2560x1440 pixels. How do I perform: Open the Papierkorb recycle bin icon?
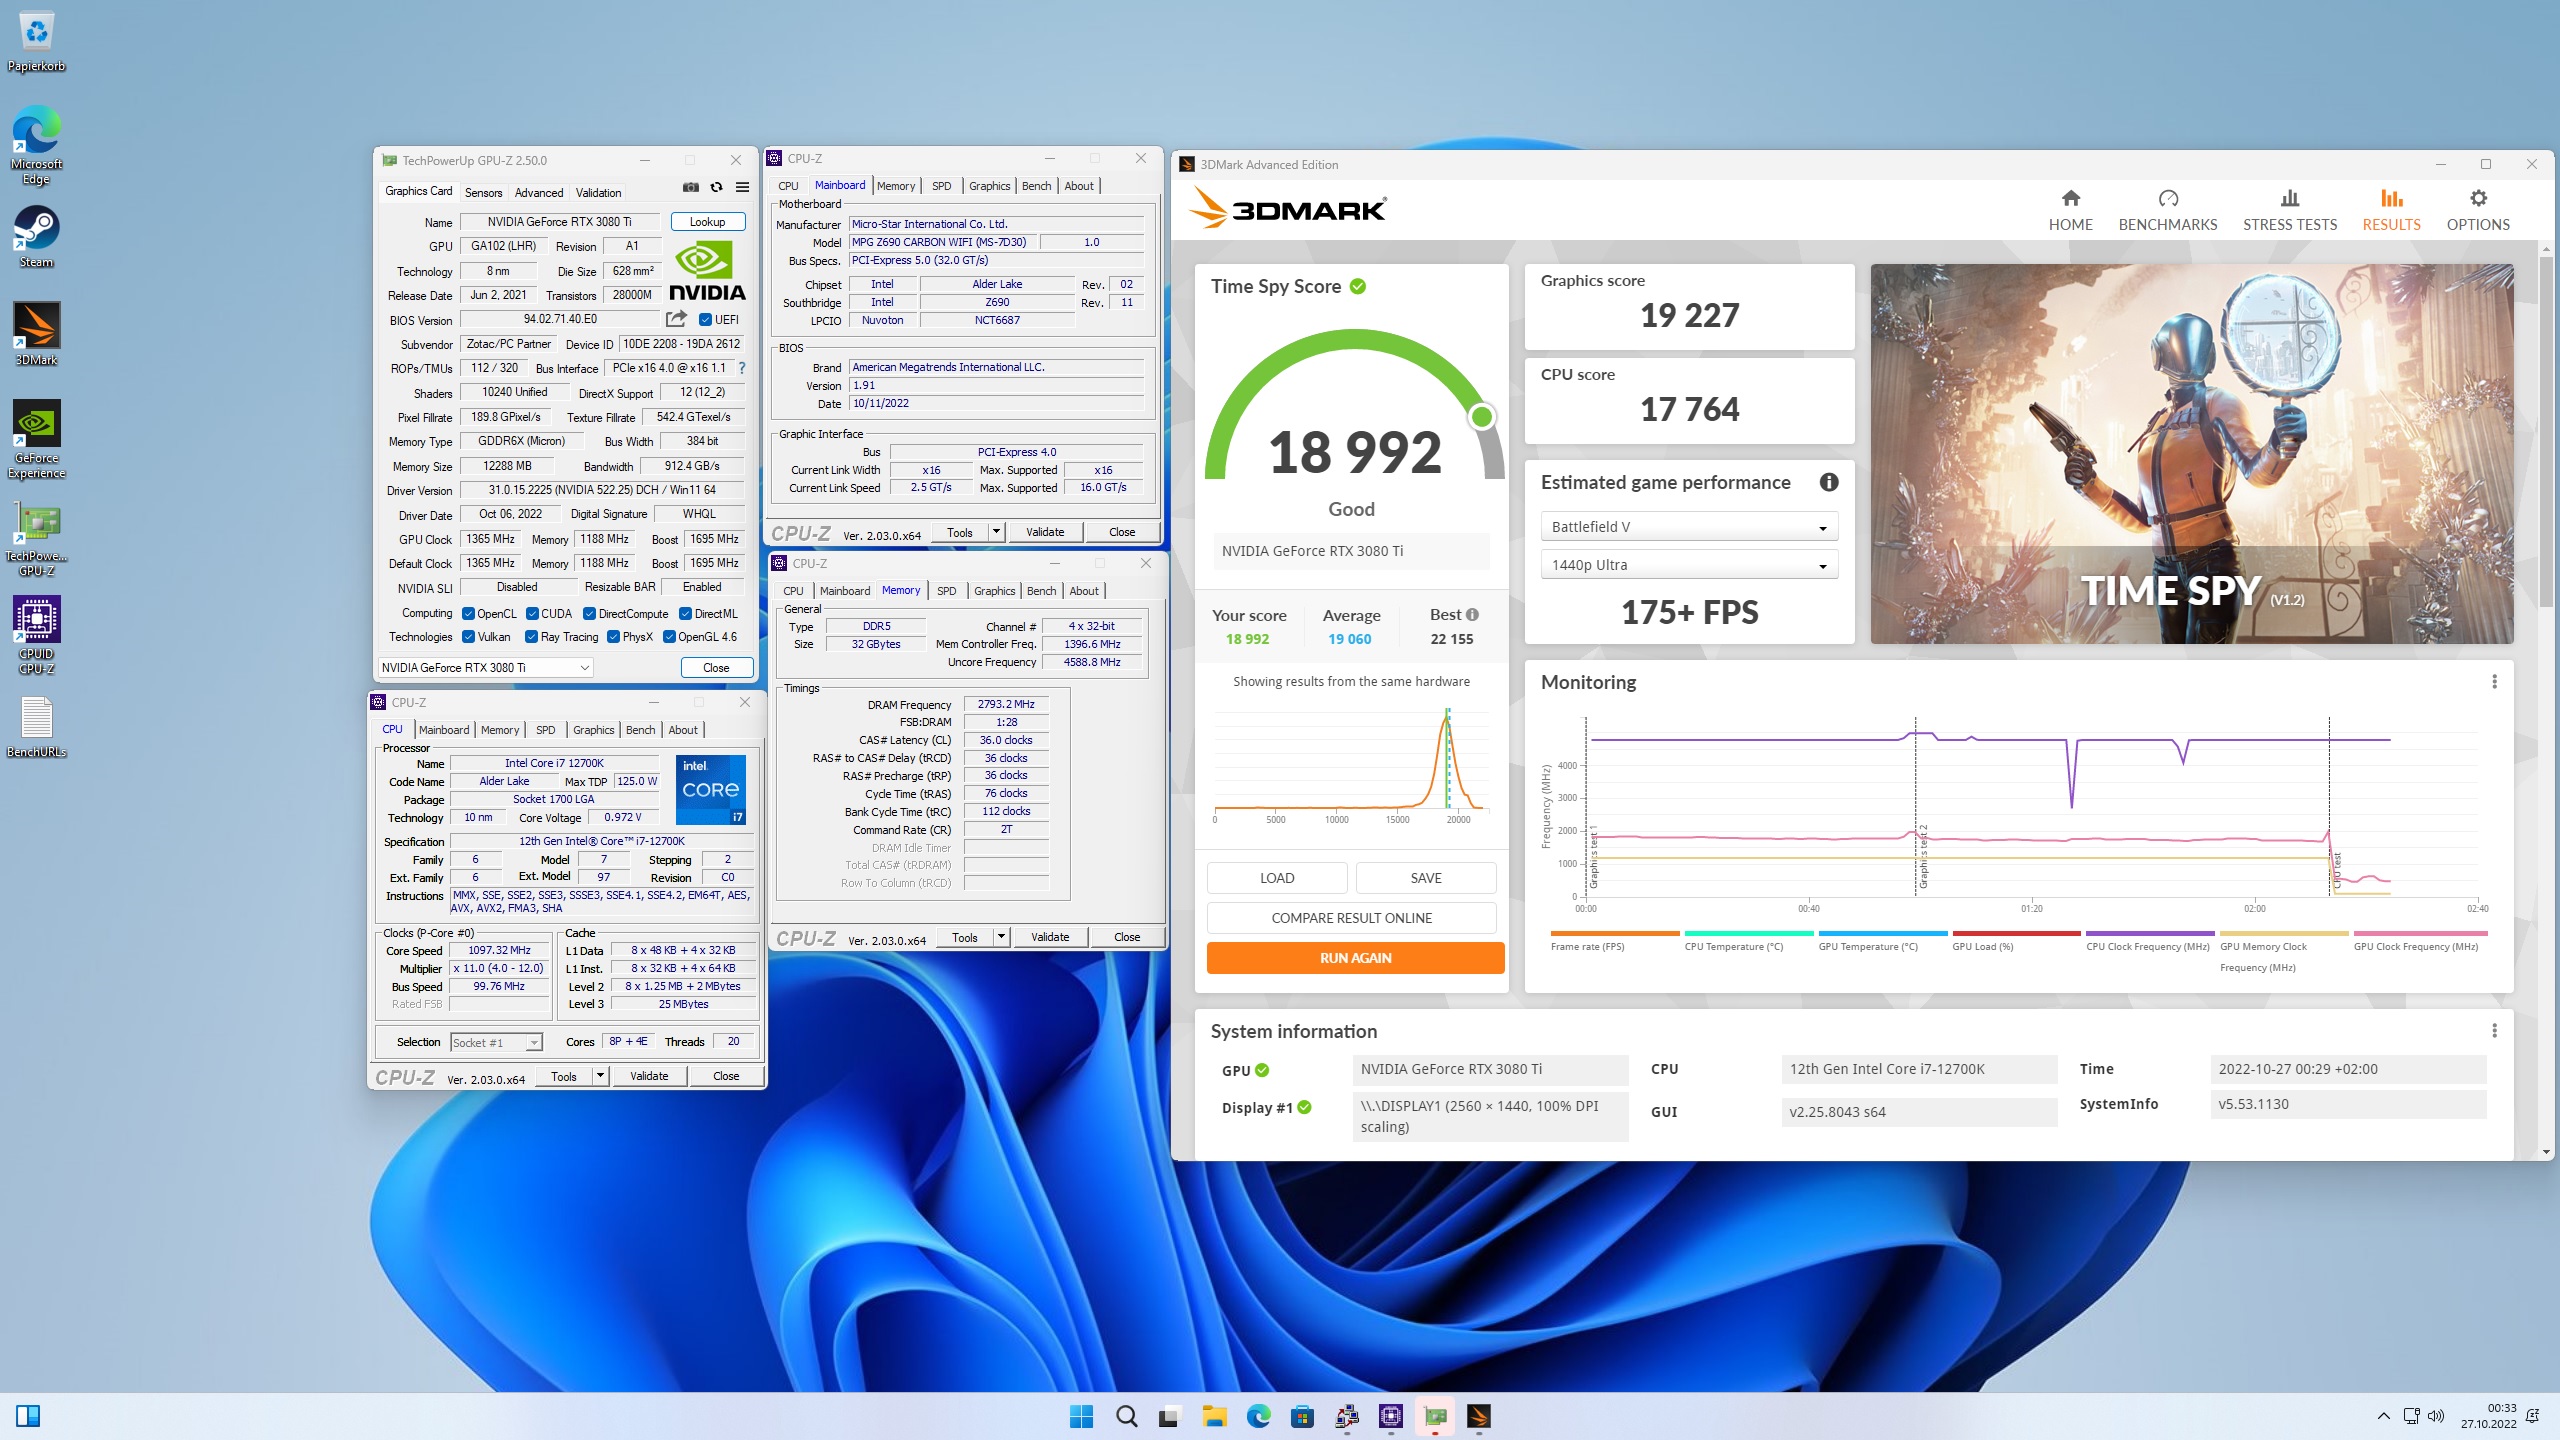pyautogui.click(x=37, y=42)
